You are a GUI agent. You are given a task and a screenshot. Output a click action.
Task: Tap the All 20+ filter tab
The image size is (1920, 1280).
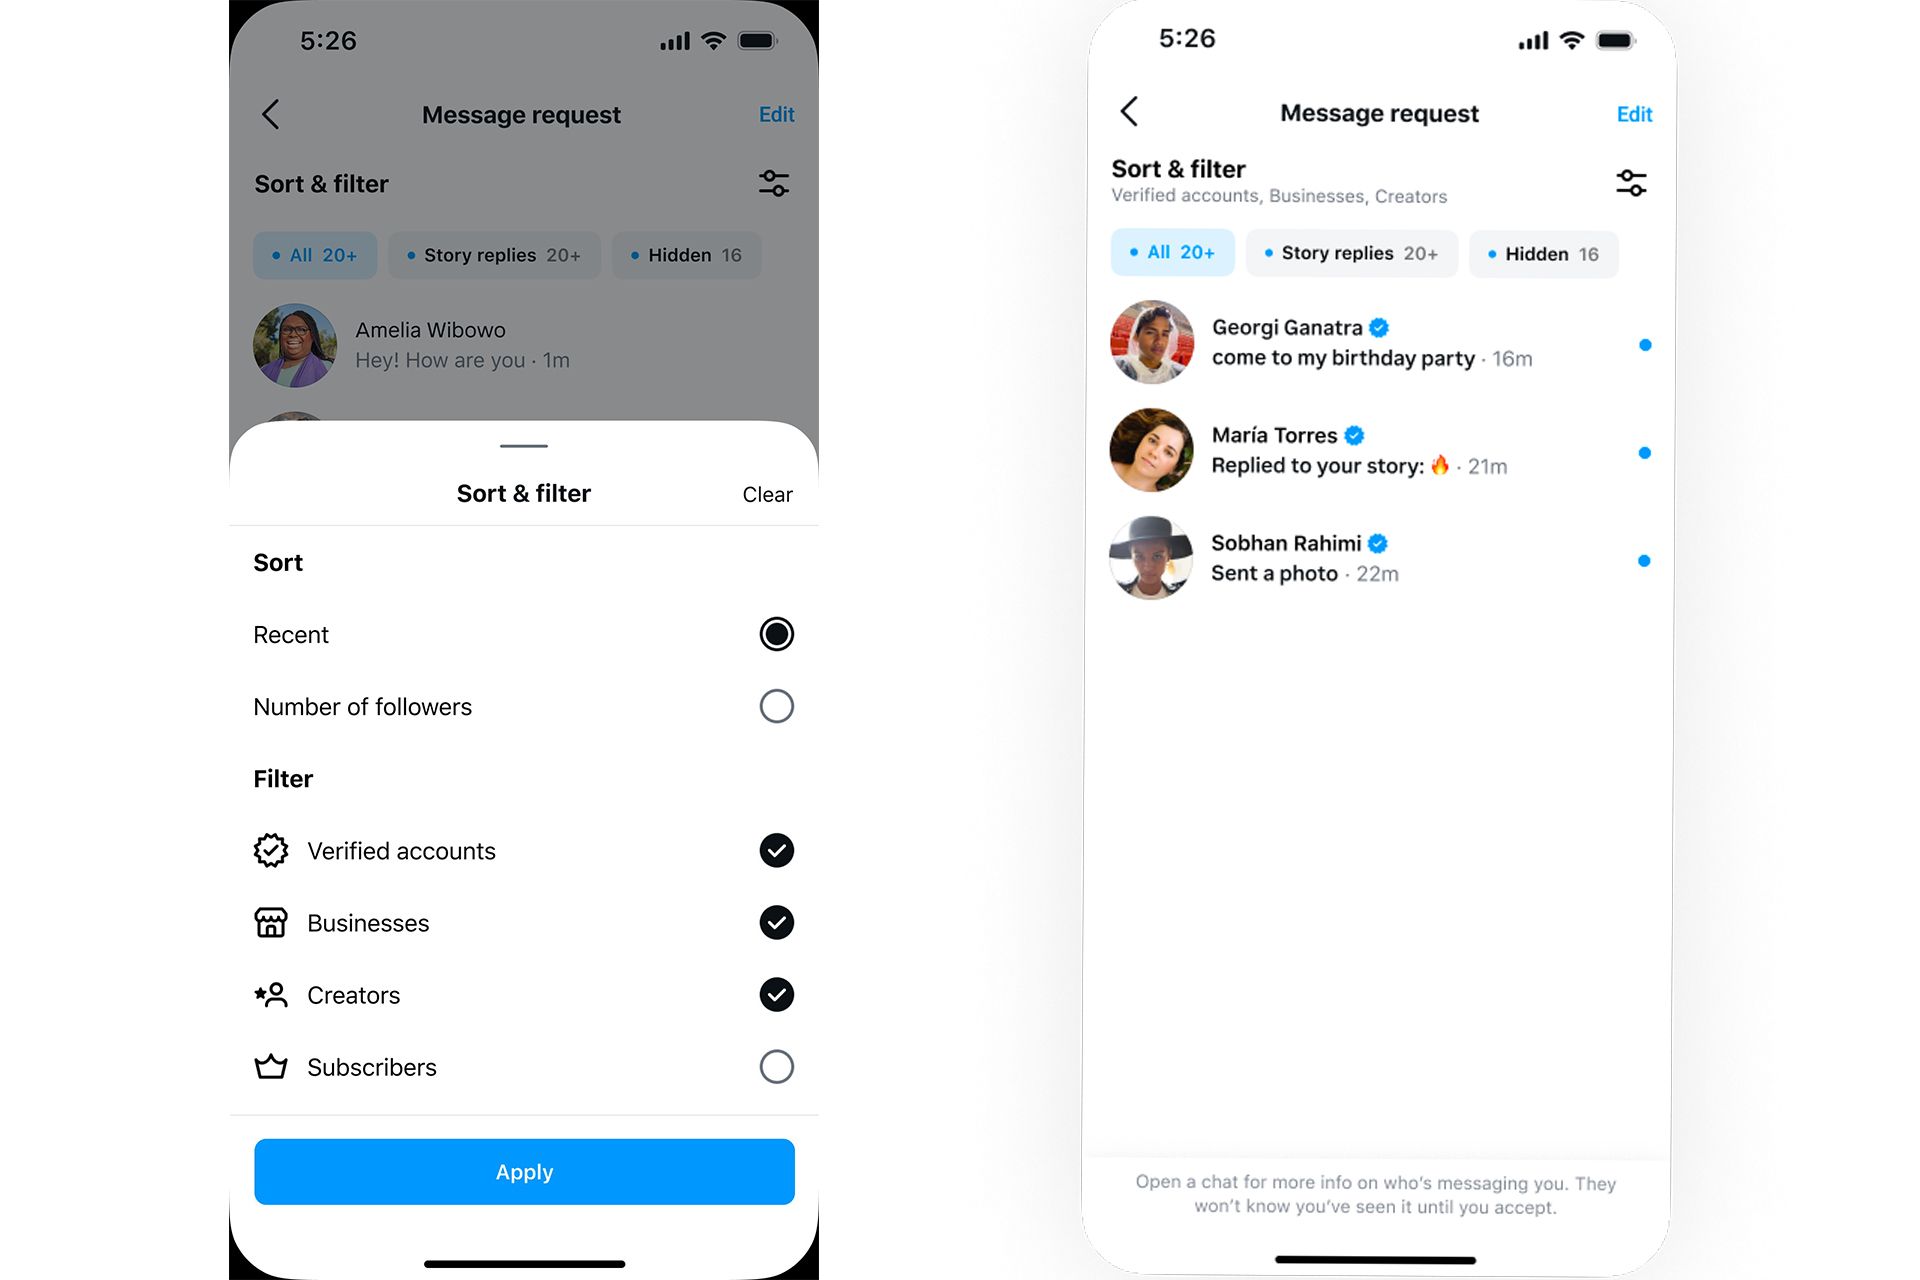click(1170, 254)
